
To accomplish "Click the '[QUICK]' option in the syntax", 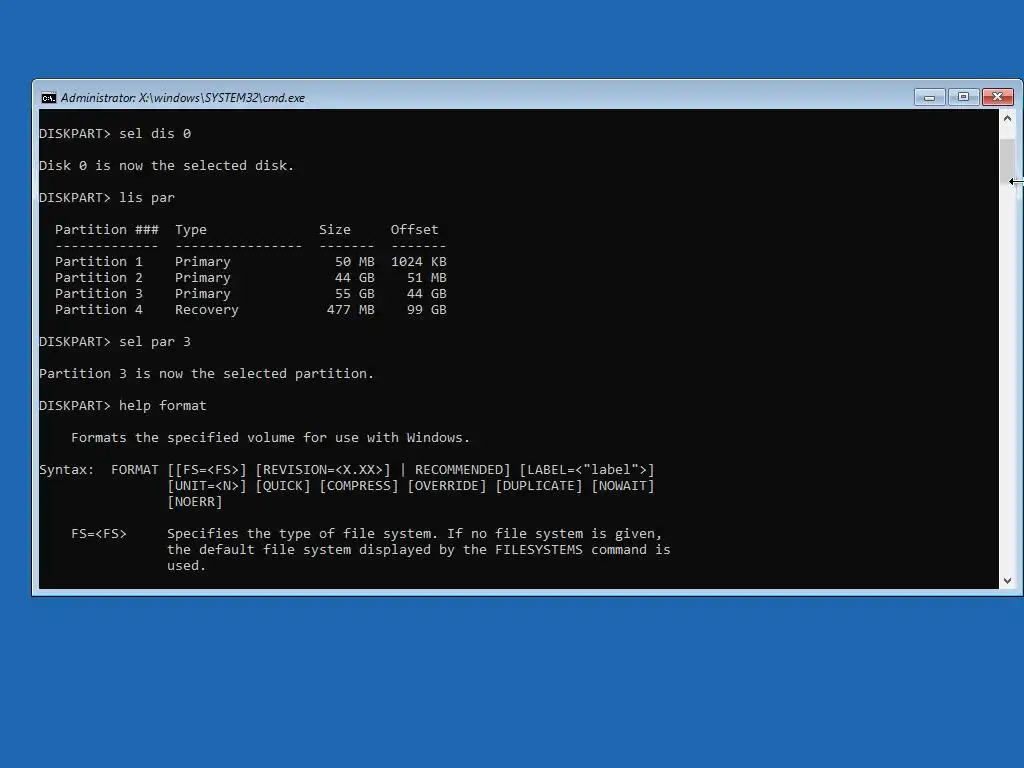I will [x=283, y=486].
